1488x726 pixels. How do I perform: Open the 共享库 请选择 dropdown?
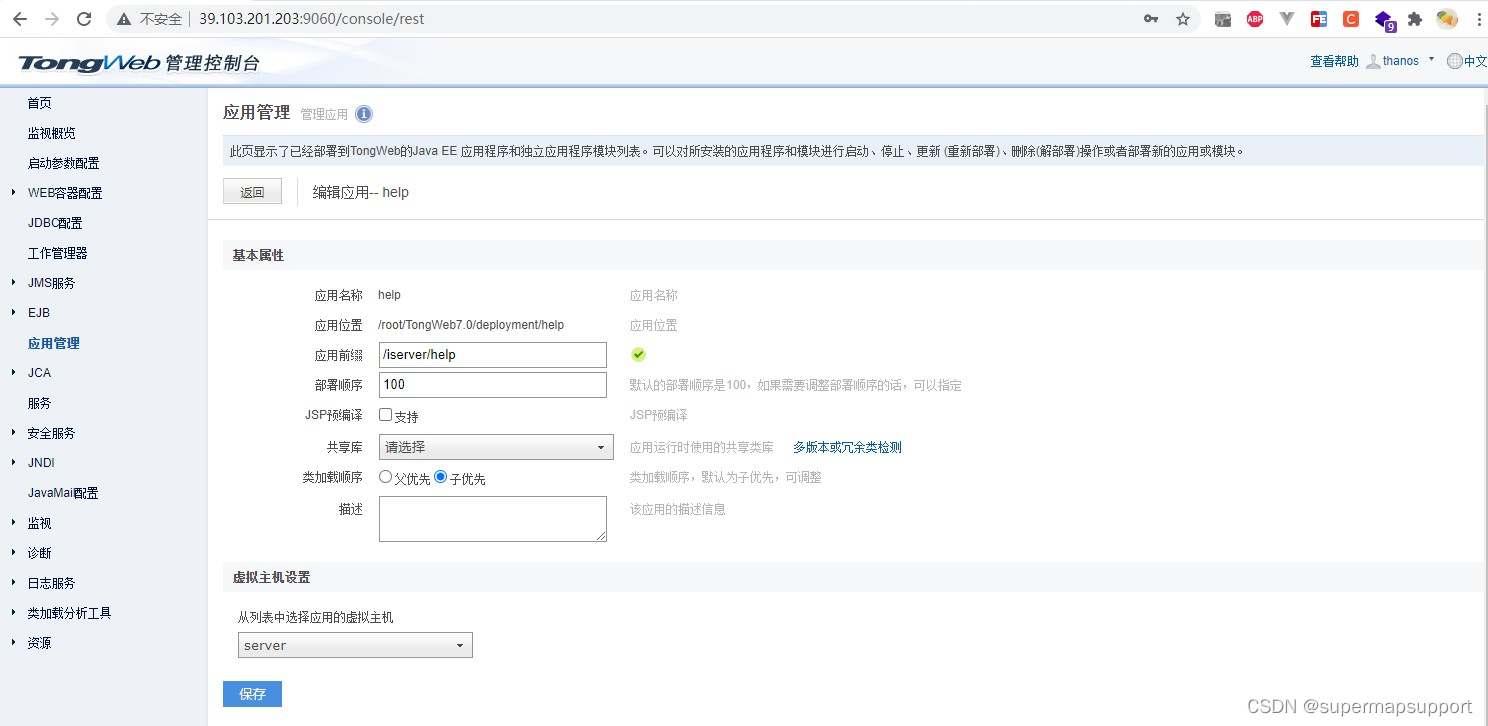[496, 447]
